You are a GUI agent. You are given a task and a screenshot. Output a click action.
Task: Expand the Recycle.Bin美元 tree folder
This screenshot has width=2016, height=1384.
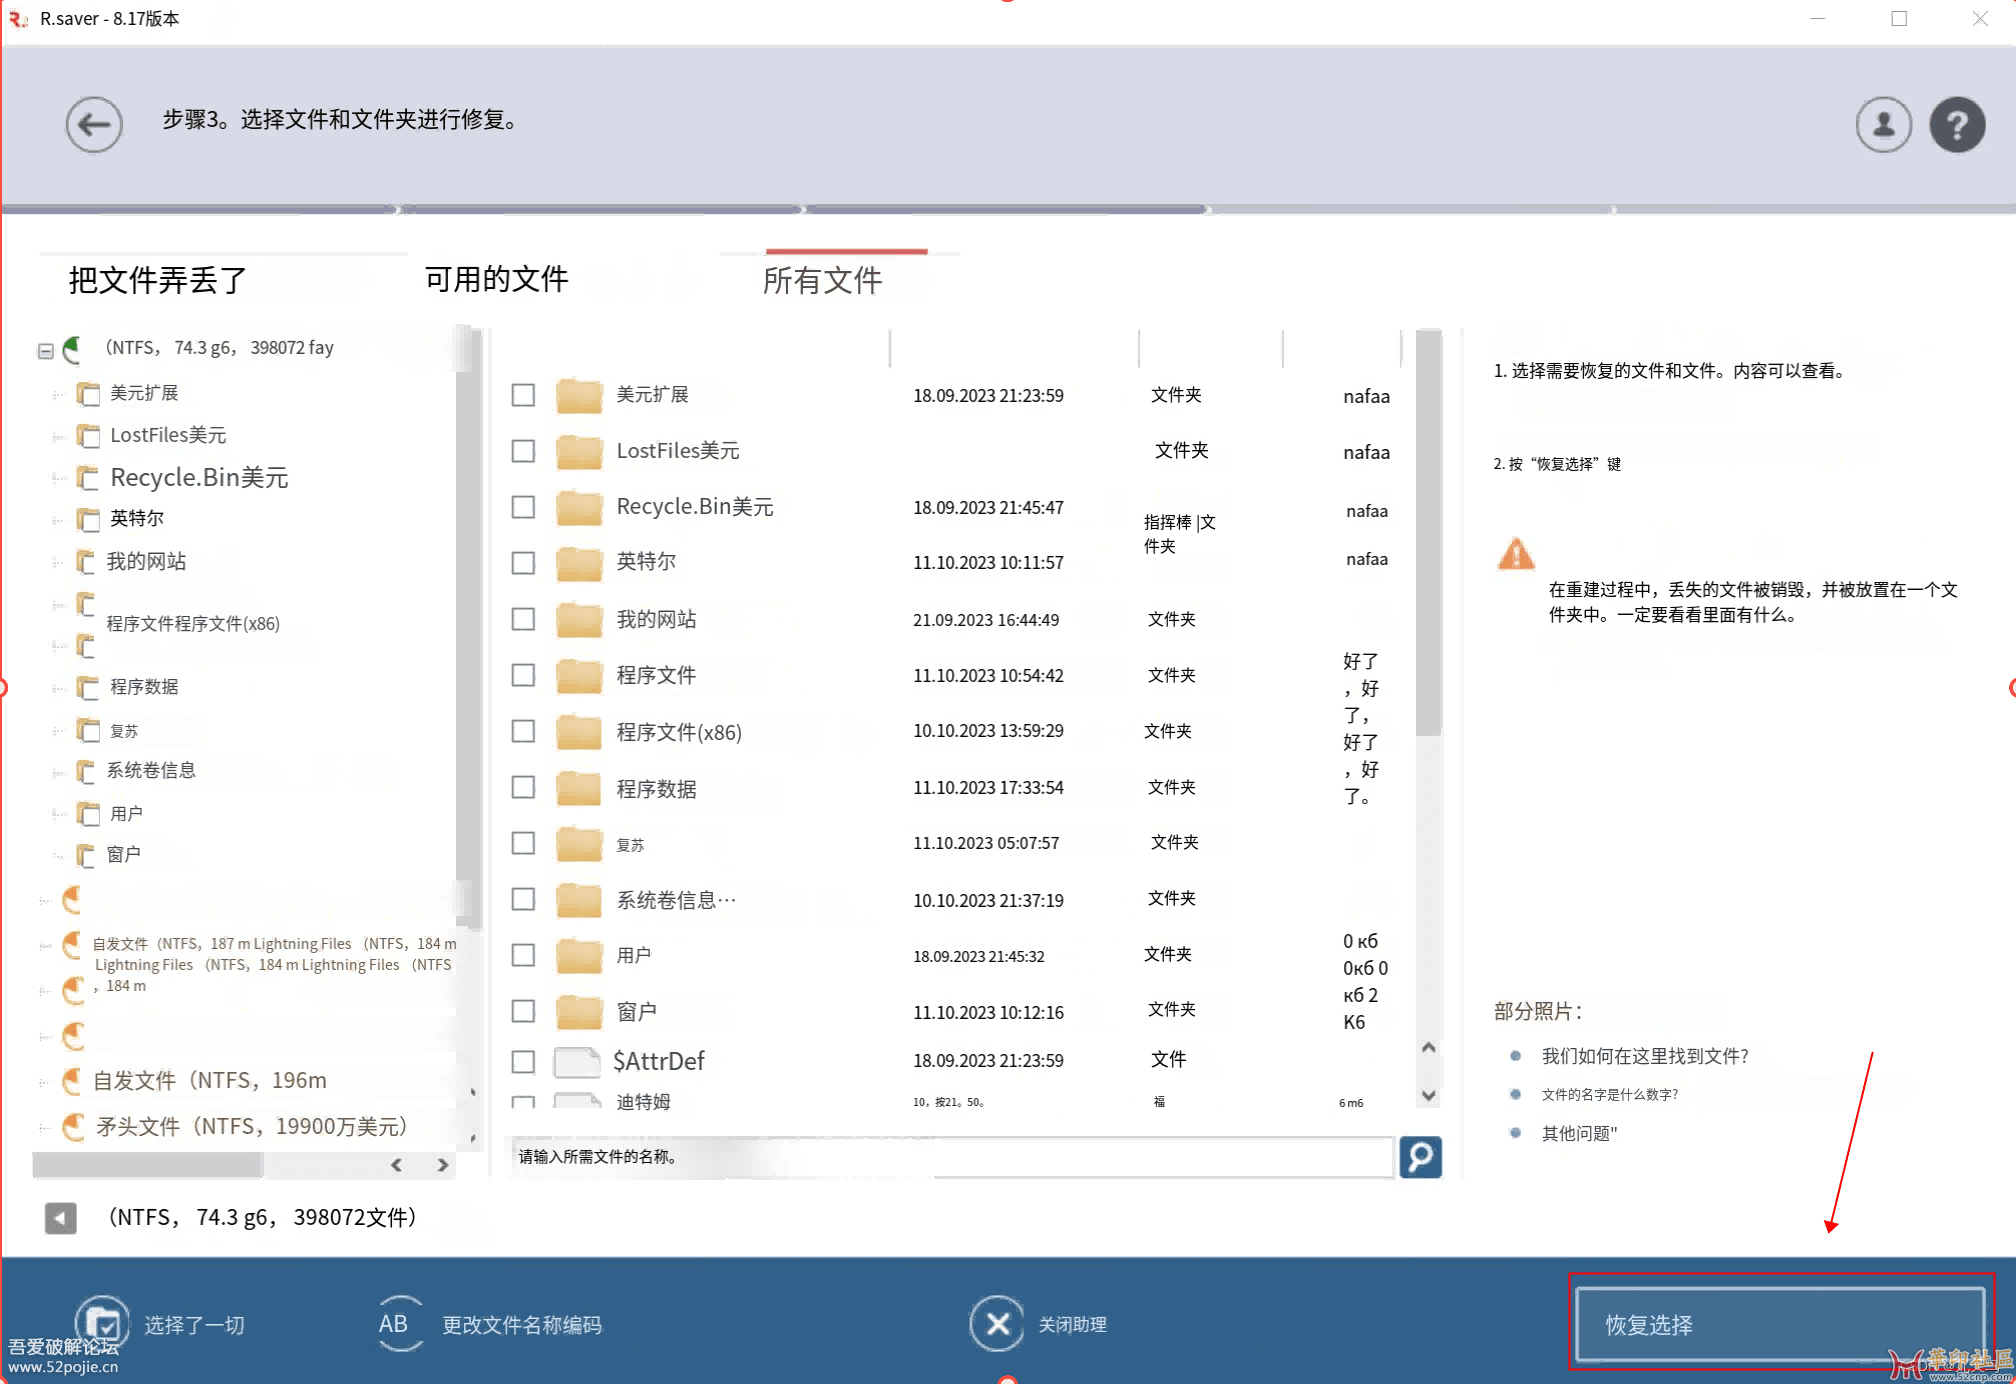pos(58,478)
